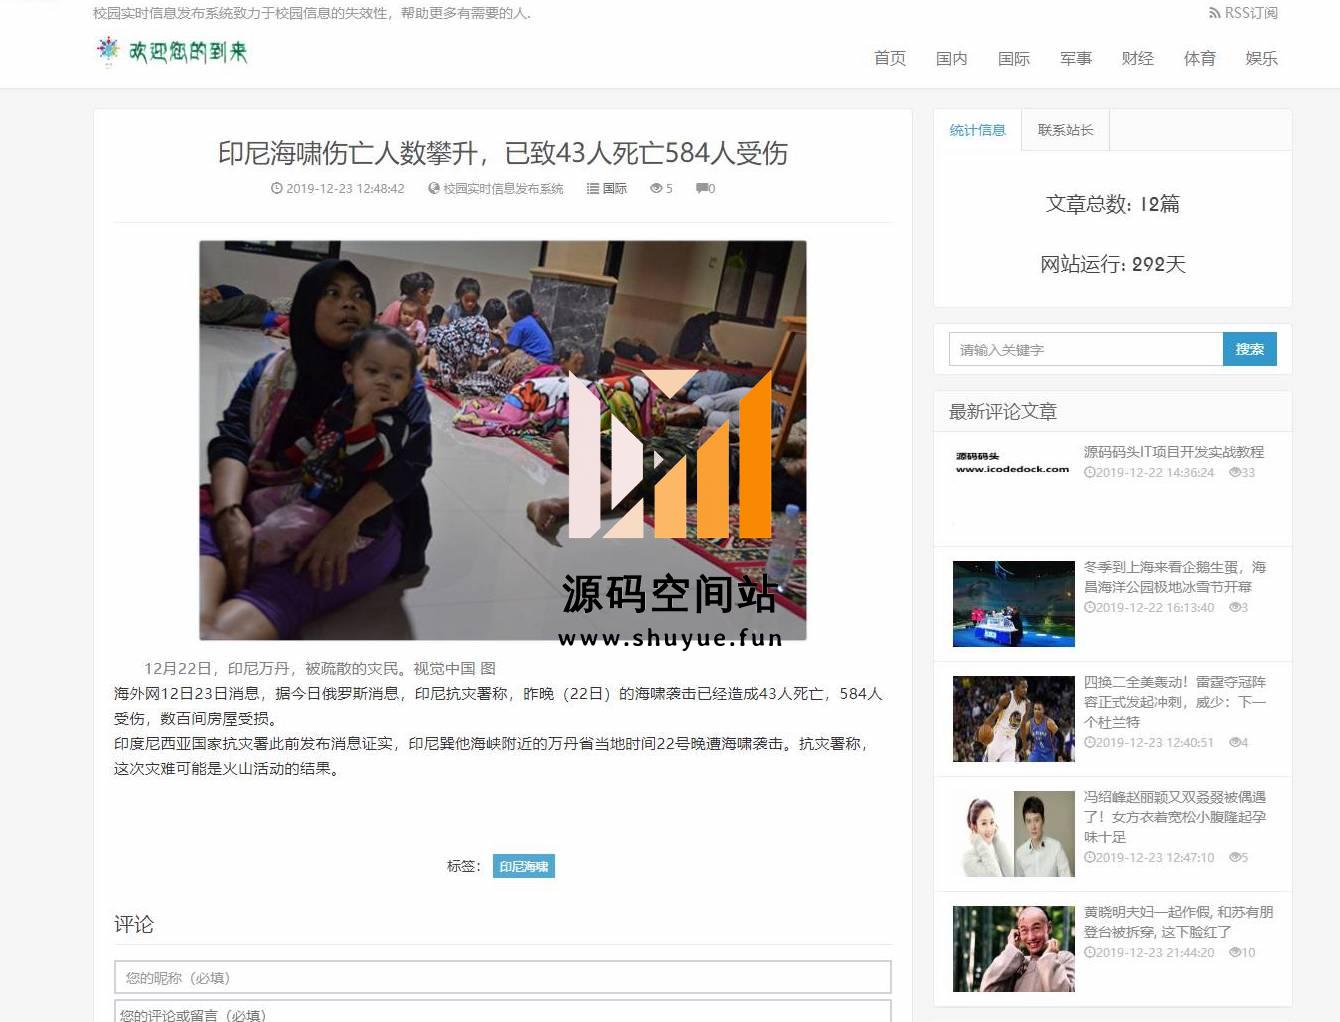Screen dimensions: 1340x1022
Task: Click the clock icon next to 2019-12-22 16:13:40
Action: coord(1089,607)
